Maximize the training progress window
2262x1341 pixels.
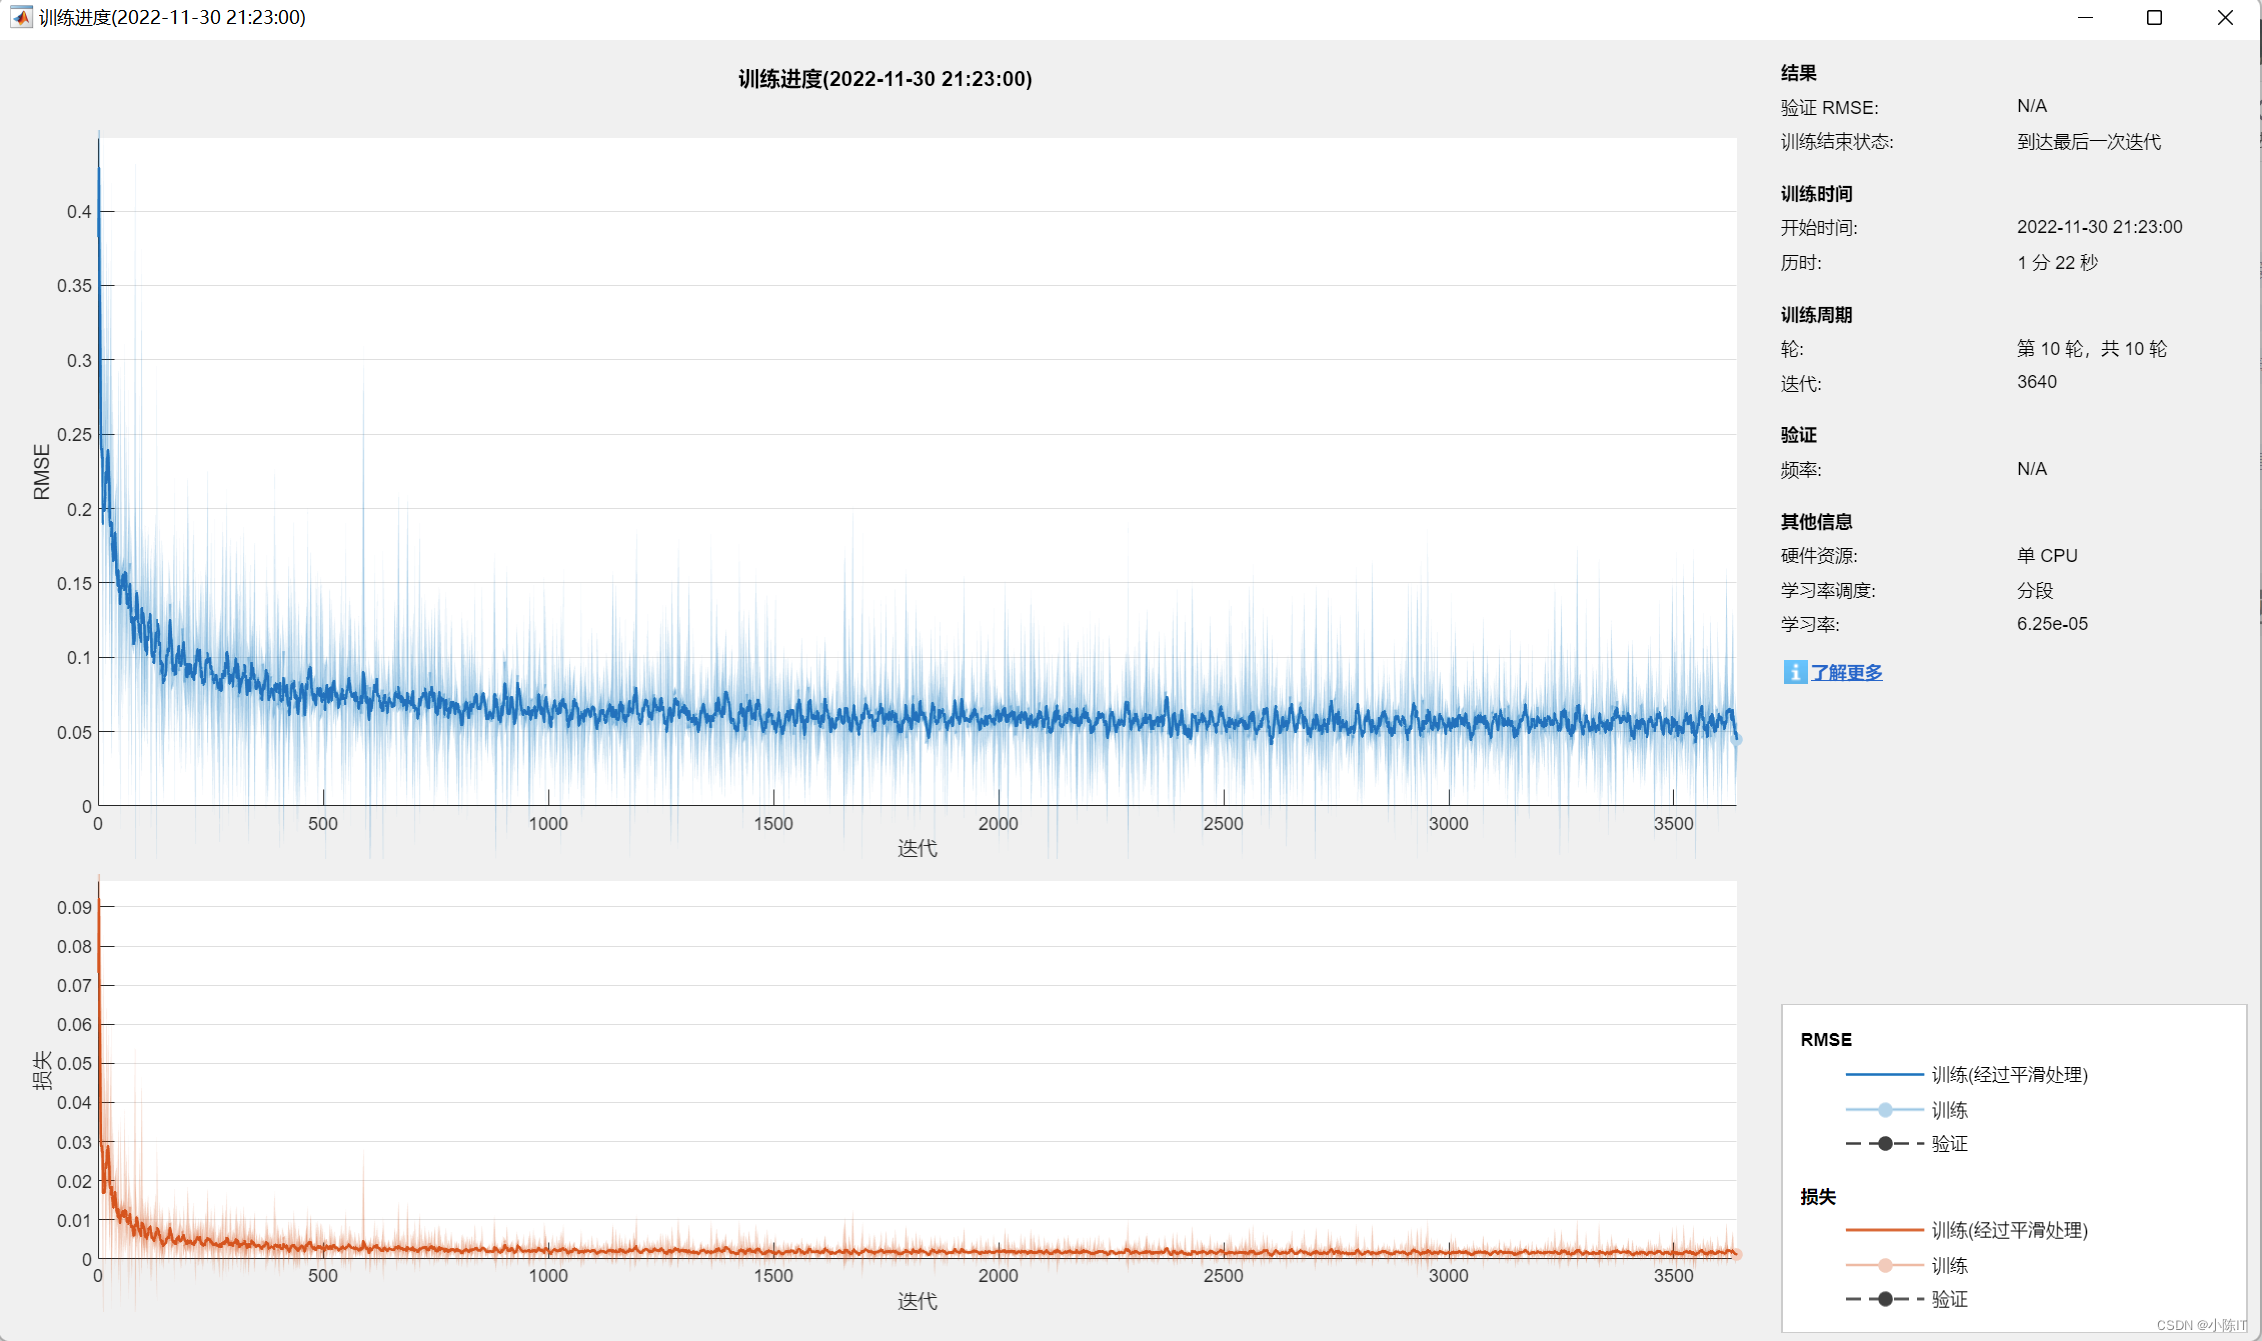click(x=2154, y=17)
